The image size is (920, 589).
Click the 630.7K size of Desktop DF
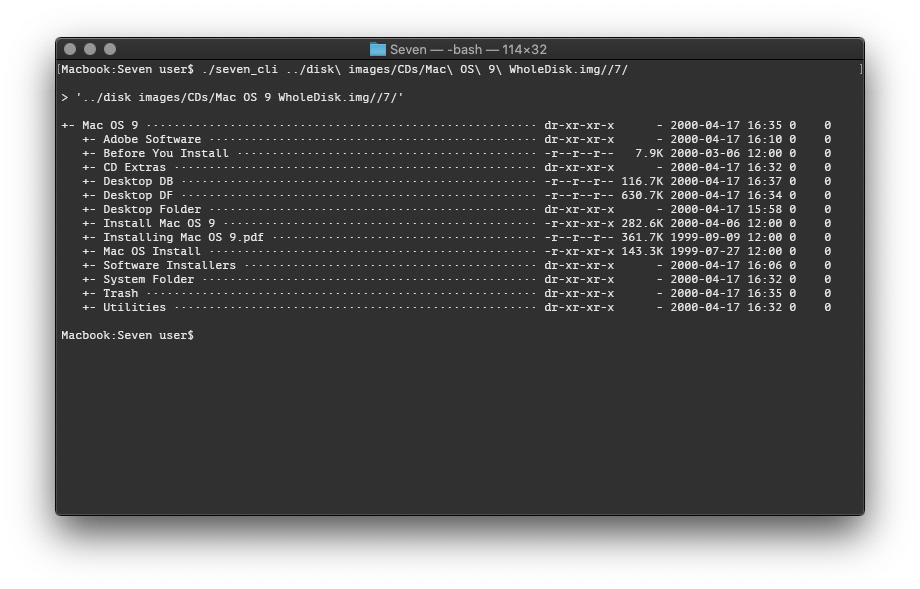click(x=642, y=195)
